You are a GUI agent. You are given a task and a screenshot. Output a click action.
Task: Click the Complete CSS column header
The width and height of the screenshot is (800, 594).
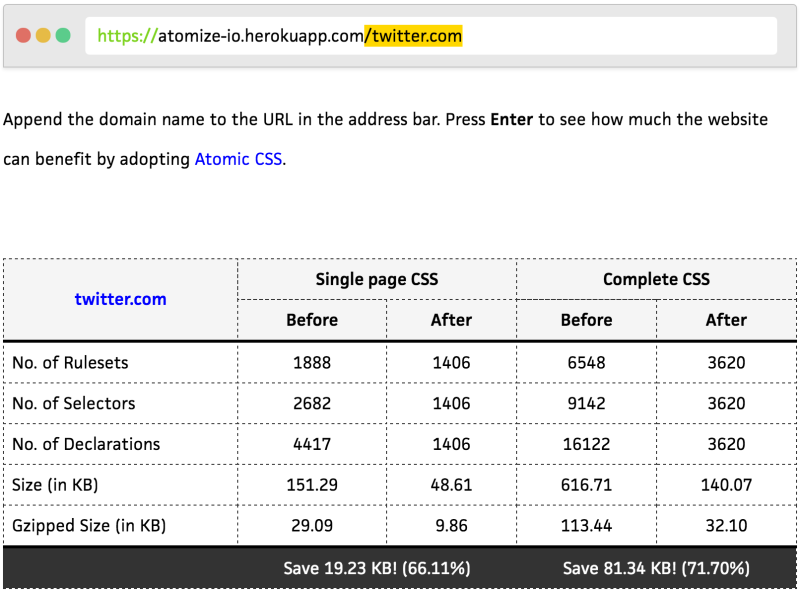point(656,279)
